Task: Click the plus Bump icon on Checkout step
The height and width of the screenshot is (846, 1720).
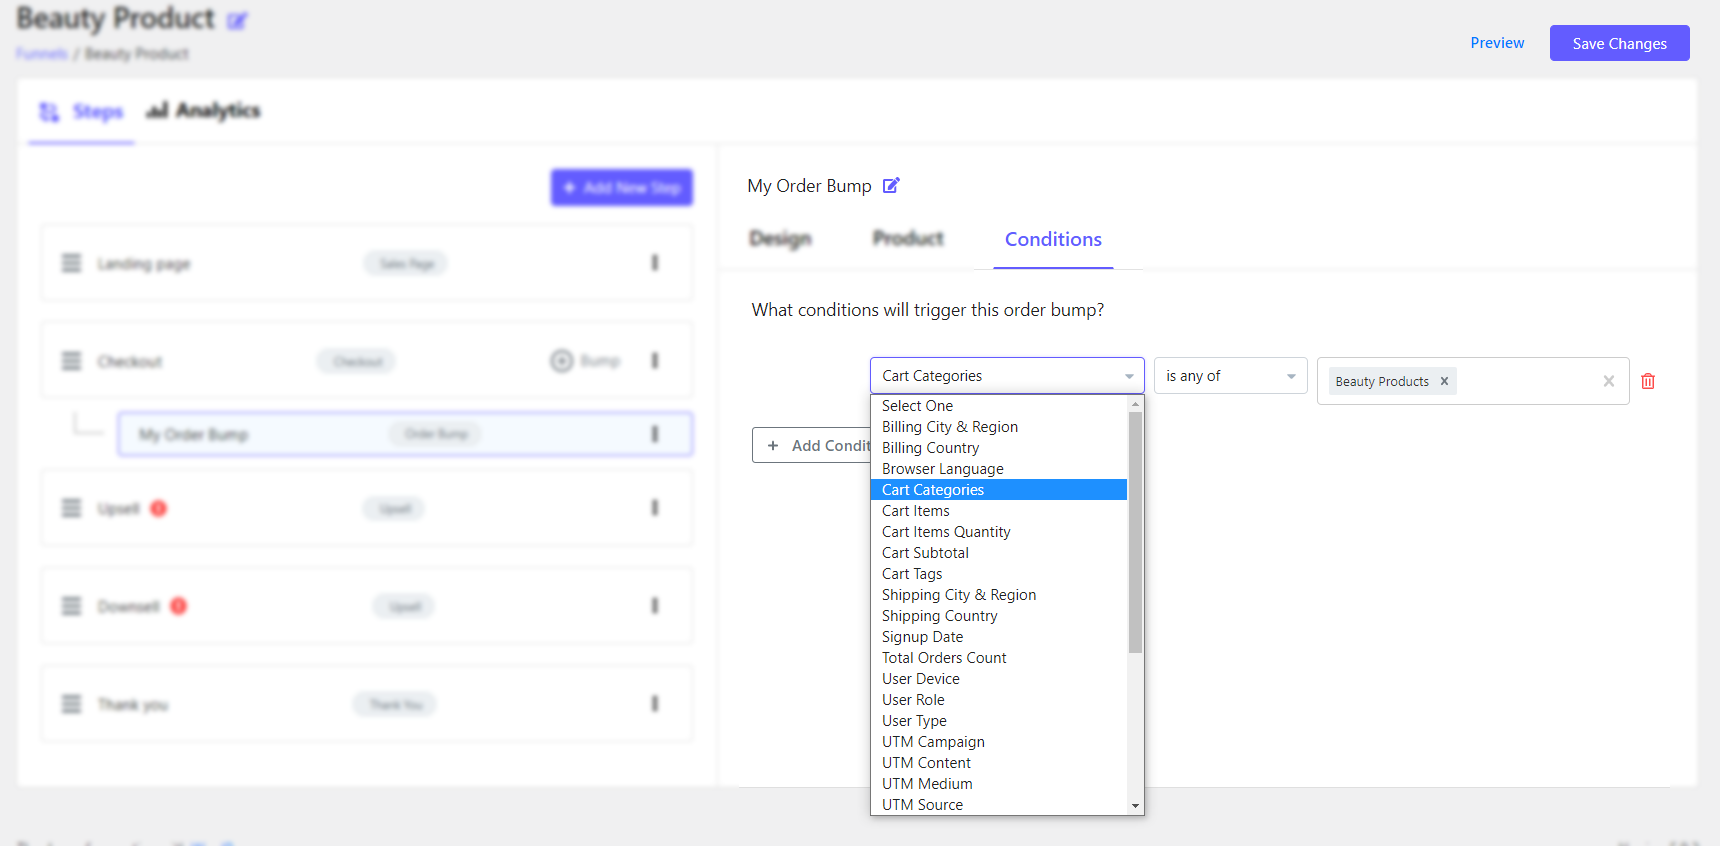Action: [x=562, y=361]
